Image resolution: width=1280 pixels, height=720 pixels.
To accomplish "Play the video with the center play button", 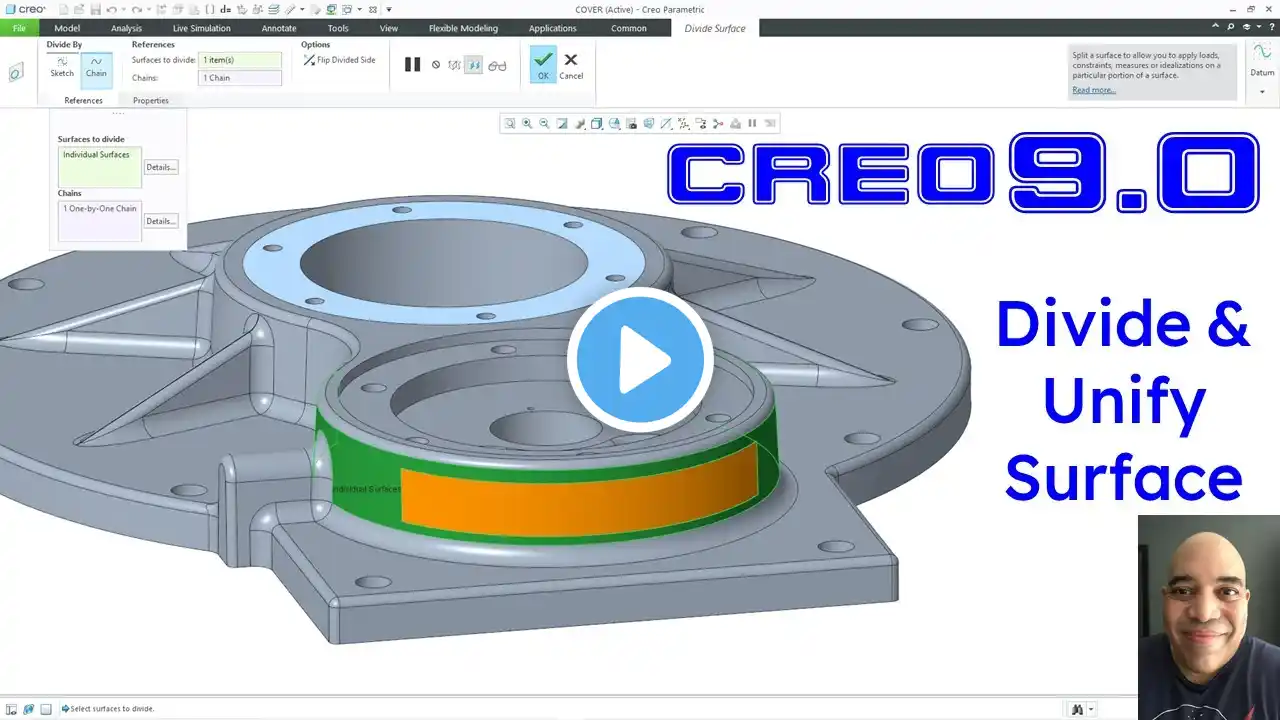I will (x=640, y=359).
